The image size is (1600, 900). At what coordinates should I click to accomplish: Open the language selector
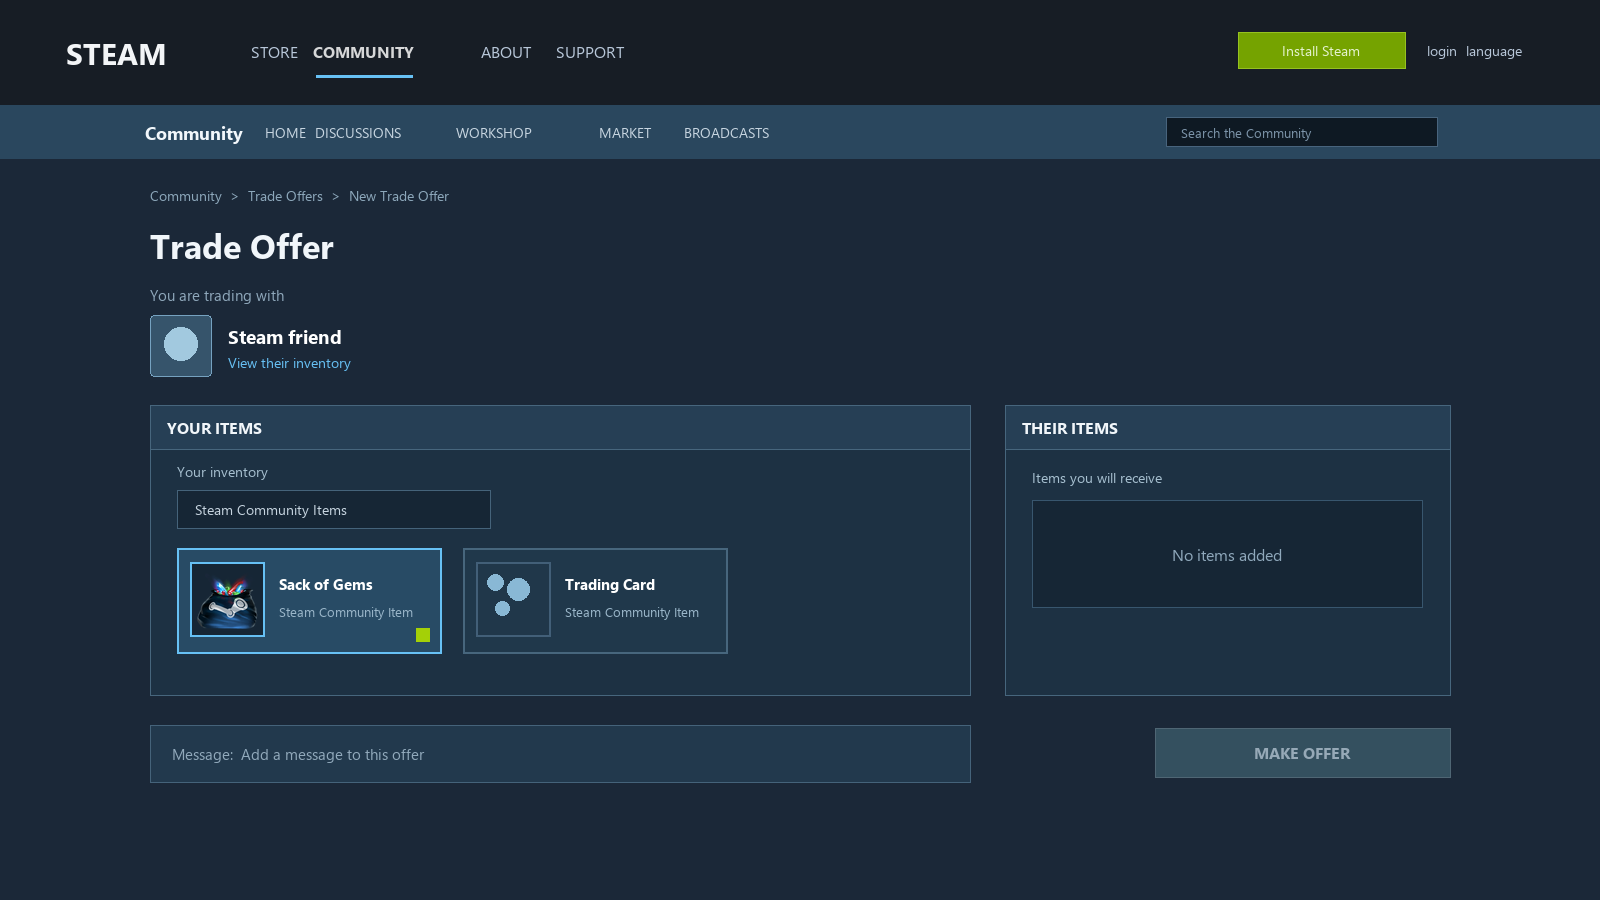coord(1494,52)
